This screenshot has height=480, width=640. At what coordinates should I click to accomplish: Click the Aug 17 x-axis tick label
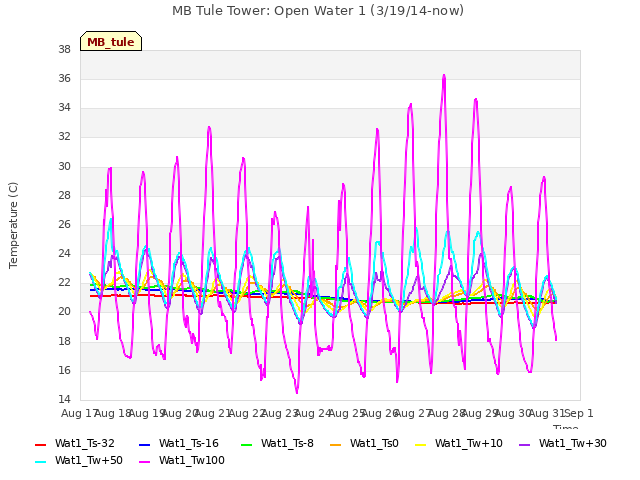pyautogui.click(x=80, y=413)
